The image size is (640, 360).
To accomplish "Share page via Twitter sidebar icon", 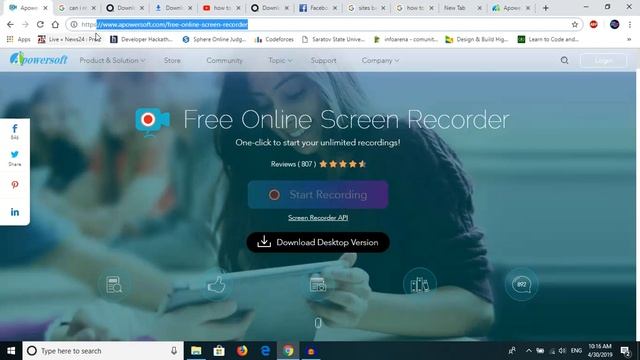I will [15, 158].
